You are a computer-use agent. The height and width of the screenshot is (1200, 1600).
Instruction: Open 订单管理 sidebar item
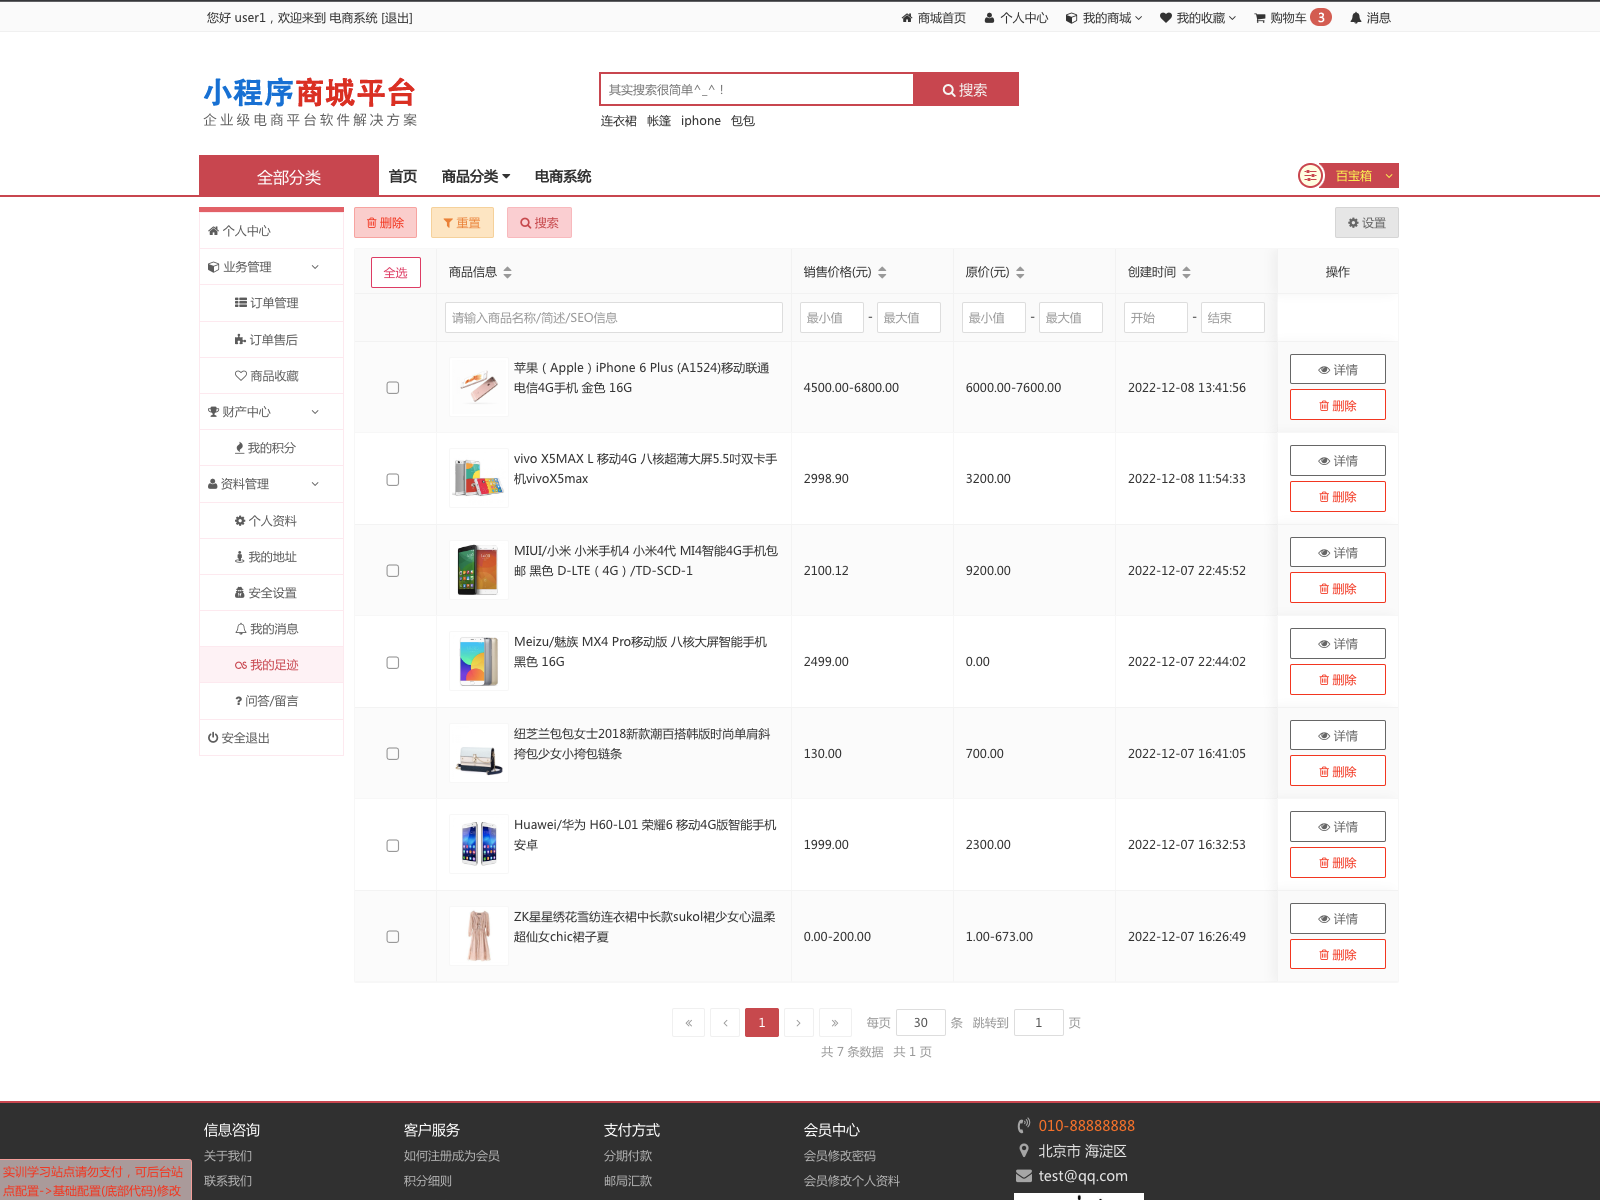(272, 303)
